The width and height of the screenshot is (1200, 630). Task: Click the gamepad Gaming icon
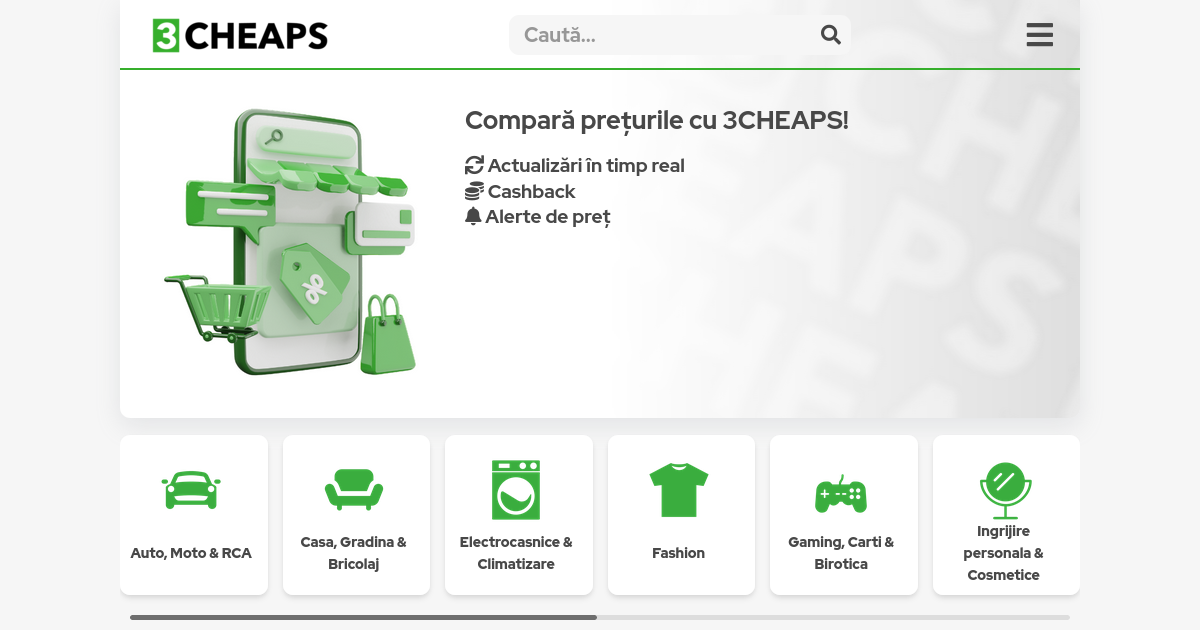tap(841, 493)
